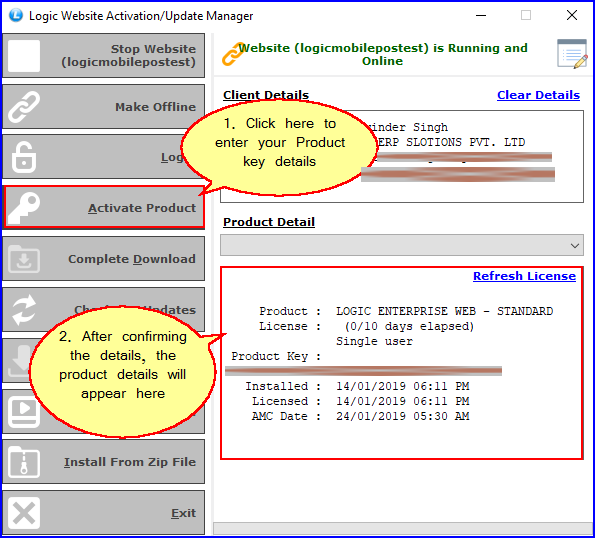Click the zip folder icon

click(x=24, y=462)
